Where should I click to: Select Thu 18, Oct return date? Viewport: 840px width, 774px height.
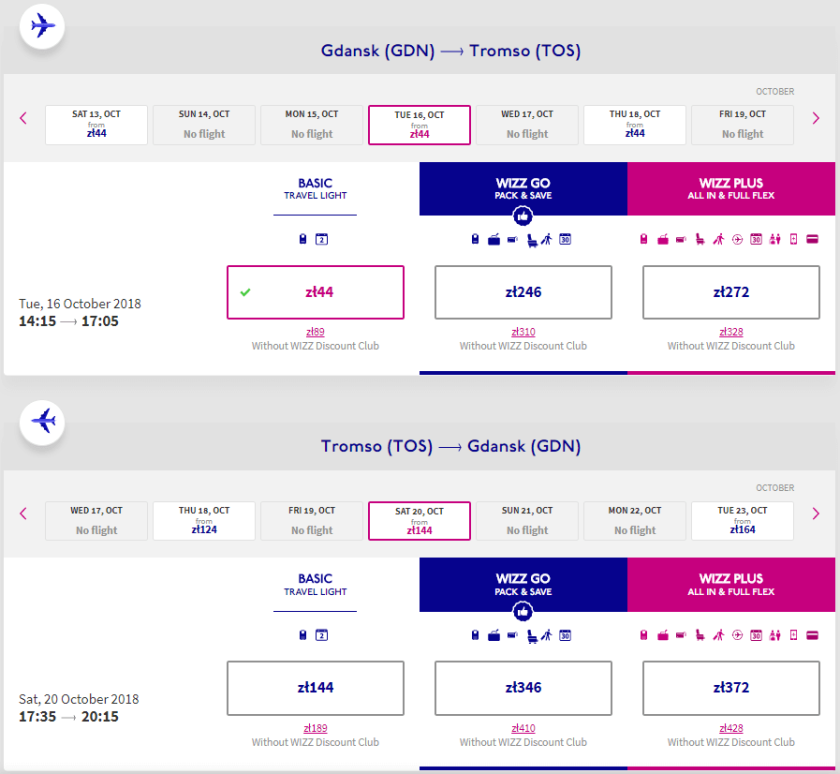[204, 521]
